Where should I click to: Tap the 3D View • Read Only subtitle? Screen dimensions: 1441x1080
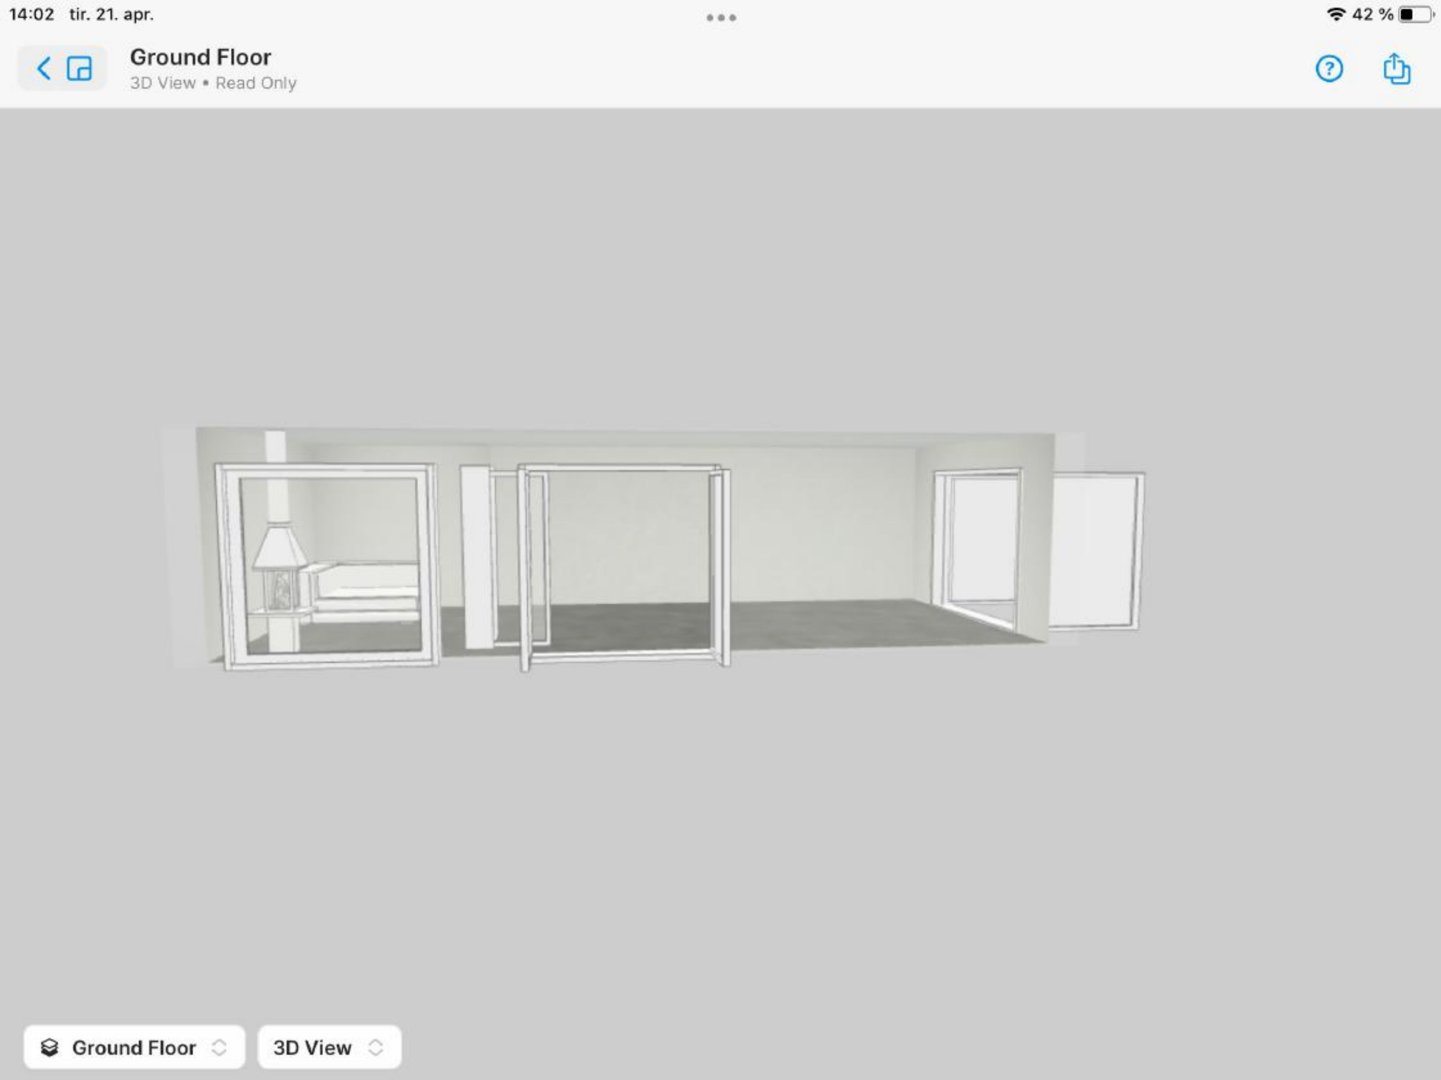[x=212, y=83]
